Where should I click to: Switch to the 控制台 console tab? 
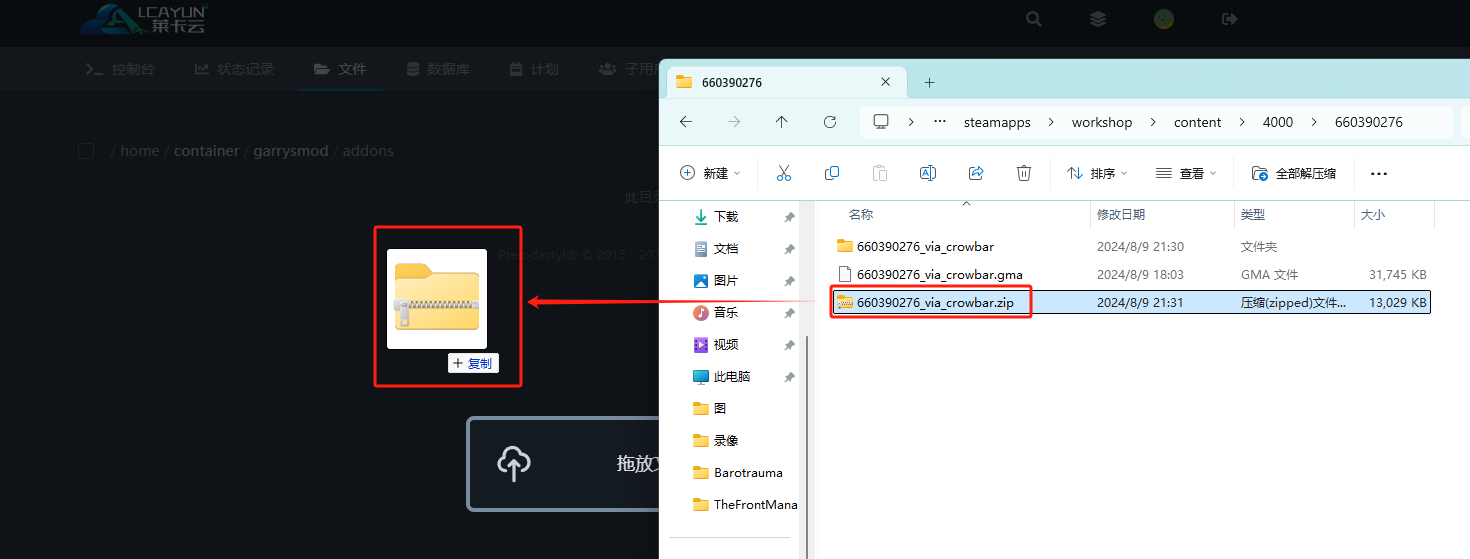pyautogui.click(x=120, y=69)
